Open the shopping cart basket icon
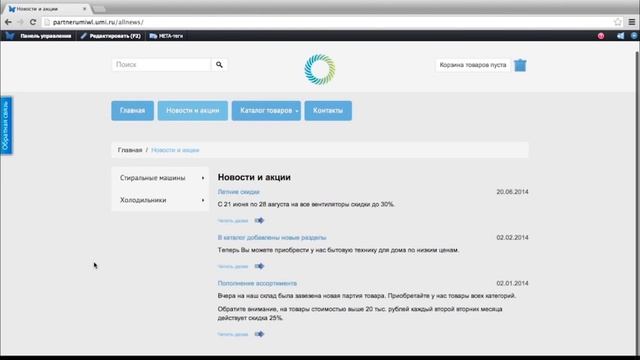This screenshot has width=640, height=360. [x=520, y=65]
